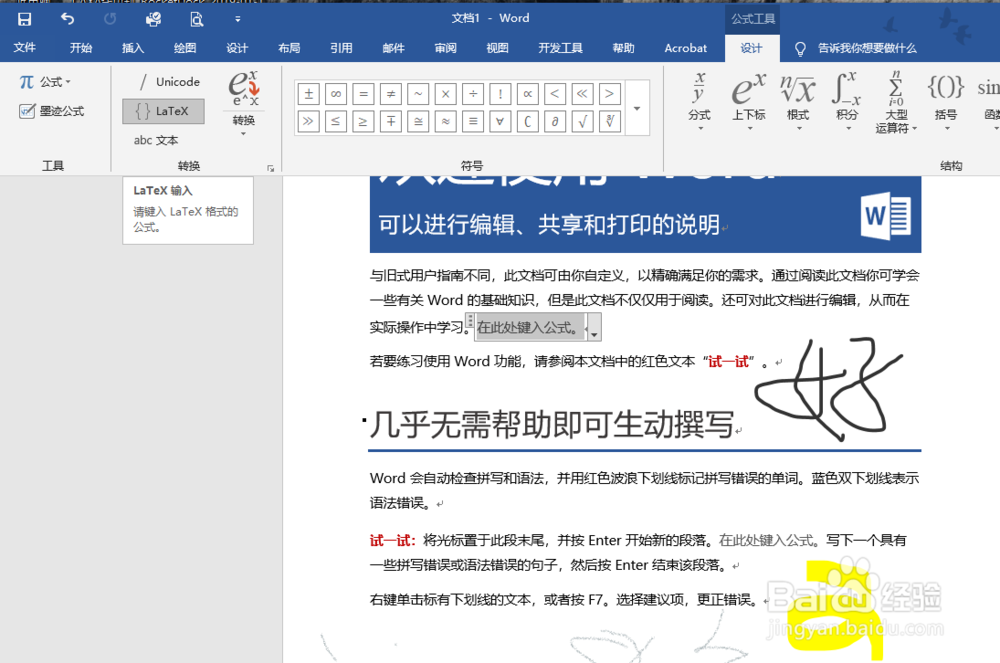
Task: Click the red 试一试 text in quotes
Action: click(x=728, y=361)
